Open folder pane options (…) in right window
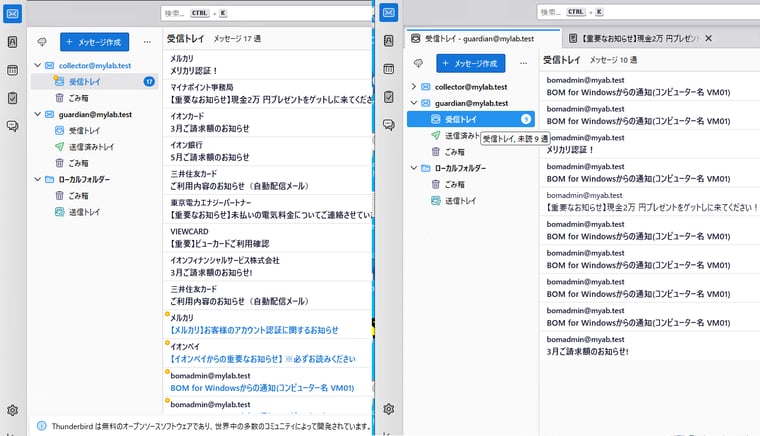The width and height of the screenshot is (760, 436). click(523, 63)
